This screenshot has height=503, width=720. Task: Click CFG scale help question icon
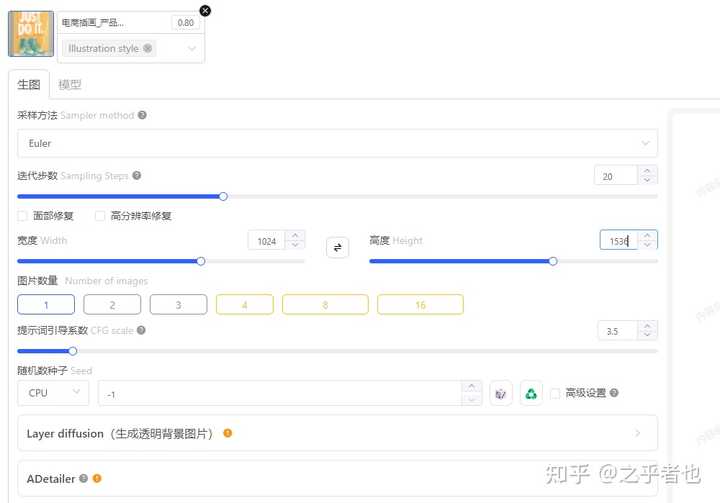[141, 330]
